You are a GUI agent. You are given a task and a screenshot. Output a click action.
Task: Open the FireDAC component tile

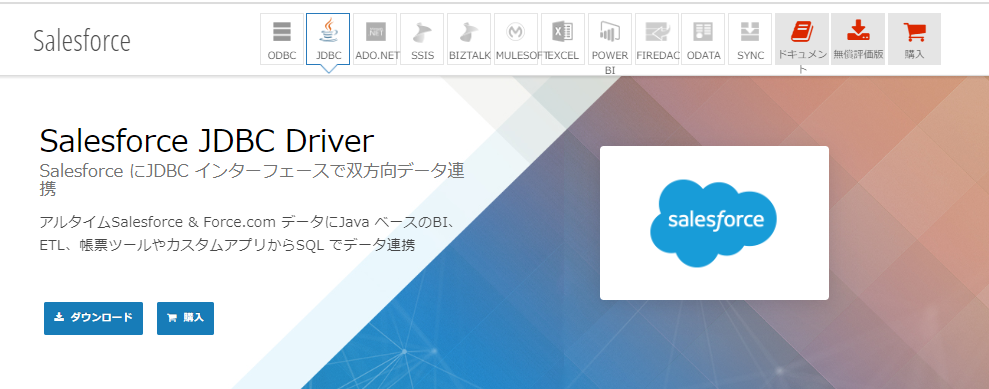[x=657, y=38]
